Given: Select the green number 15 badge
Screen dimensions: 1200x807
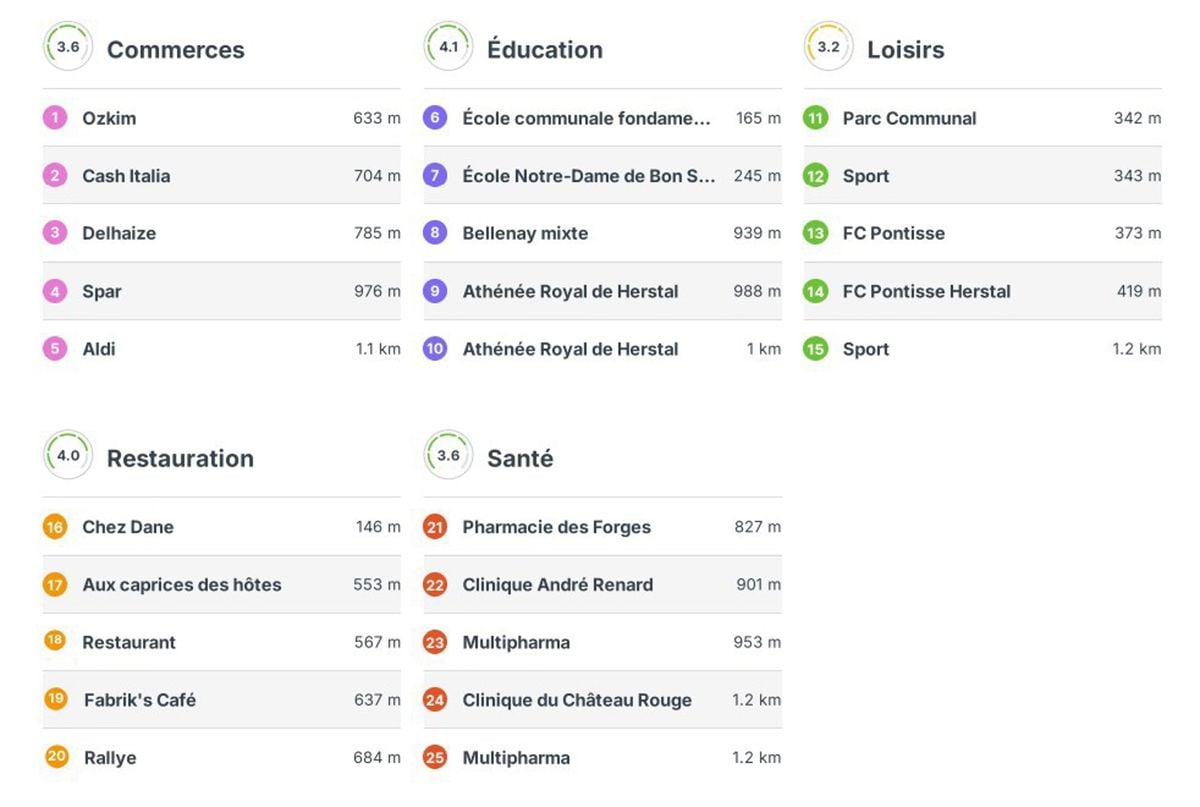Looking at the screenshot, I should pyautogui.click(x=816, y=349).
